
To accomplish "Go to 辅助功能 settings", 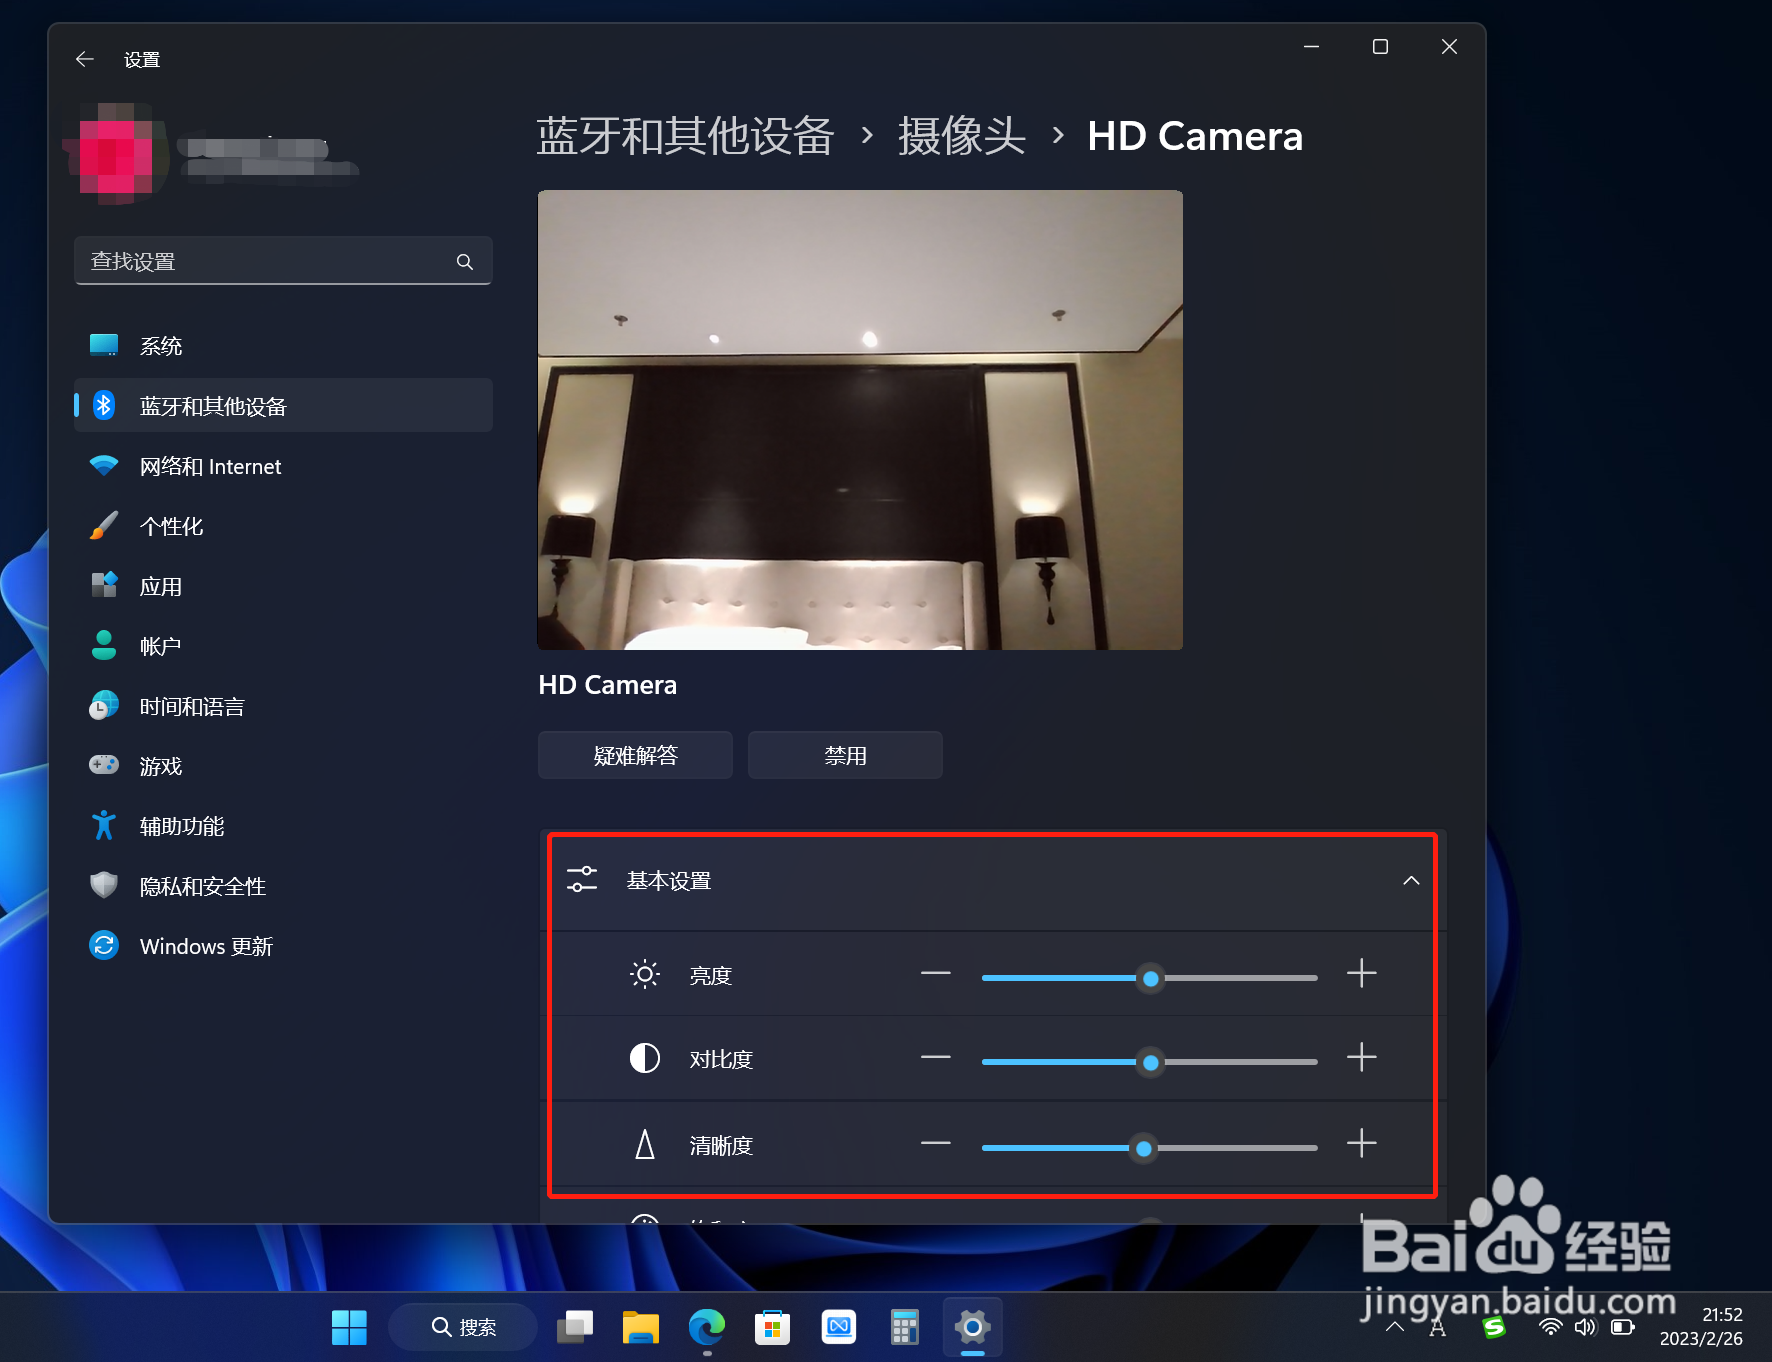I will pyautogui.click(x=283, y=826).
